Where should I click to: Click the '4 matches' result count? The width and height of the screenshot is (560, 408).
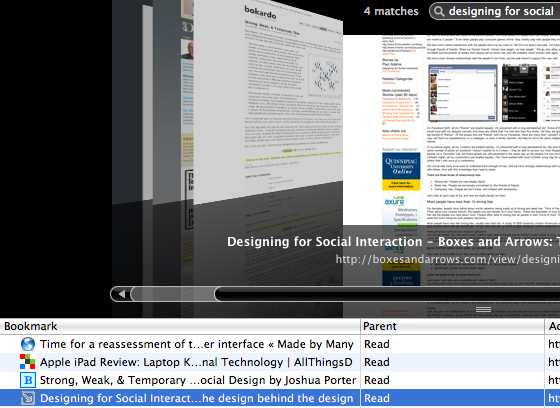click(x=391, y=11)
